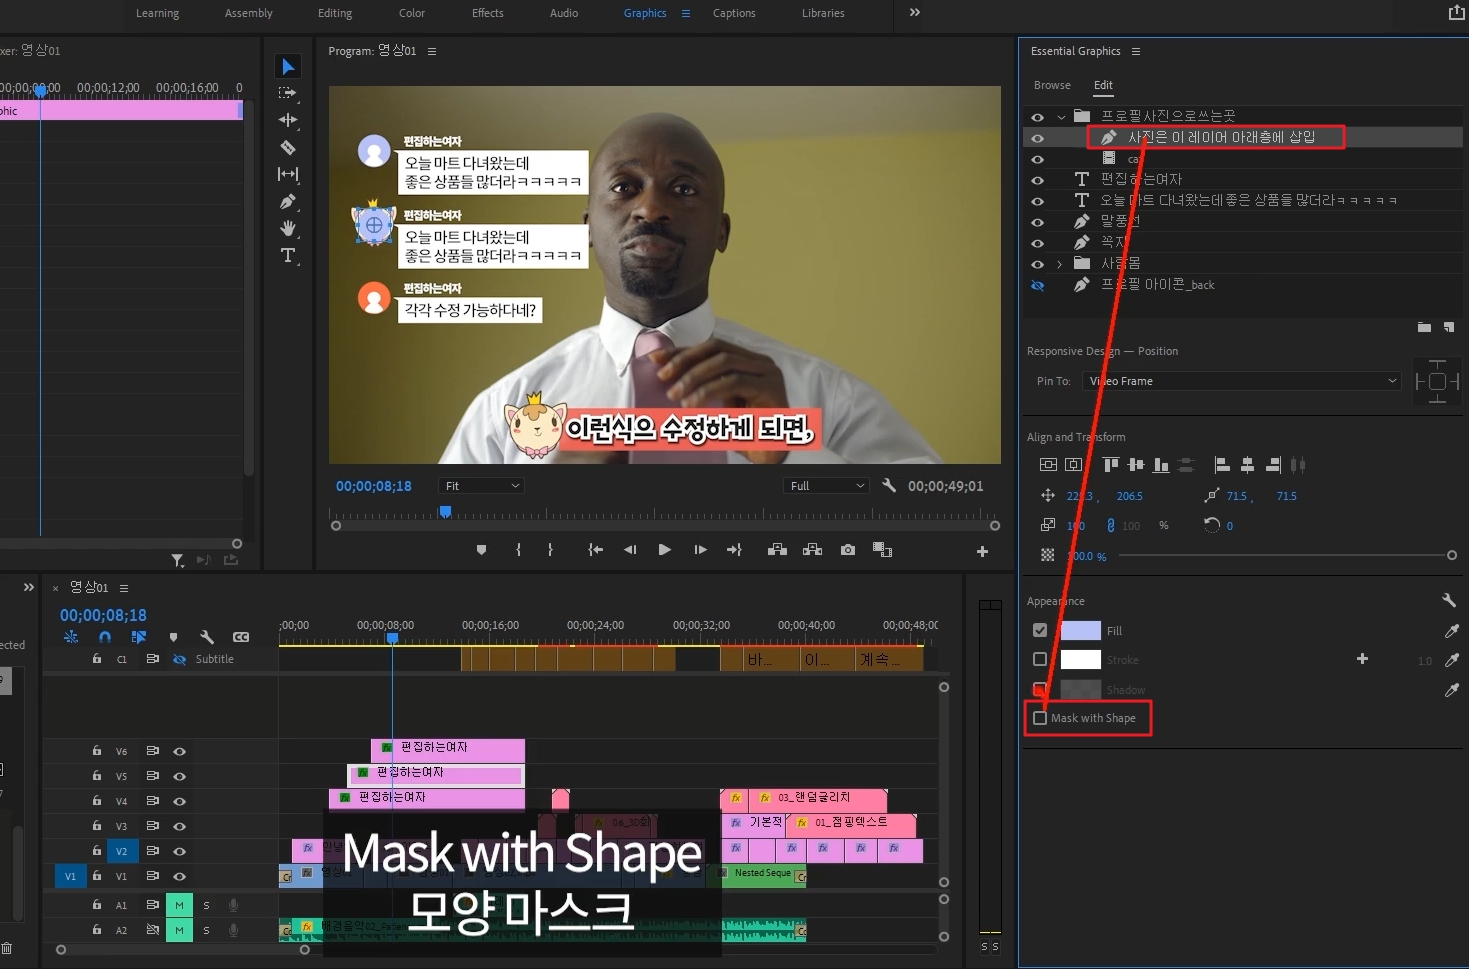Click Align Left Edges icon
Viewport: 1469px width, 969px height.
[x=1221, y=465]
